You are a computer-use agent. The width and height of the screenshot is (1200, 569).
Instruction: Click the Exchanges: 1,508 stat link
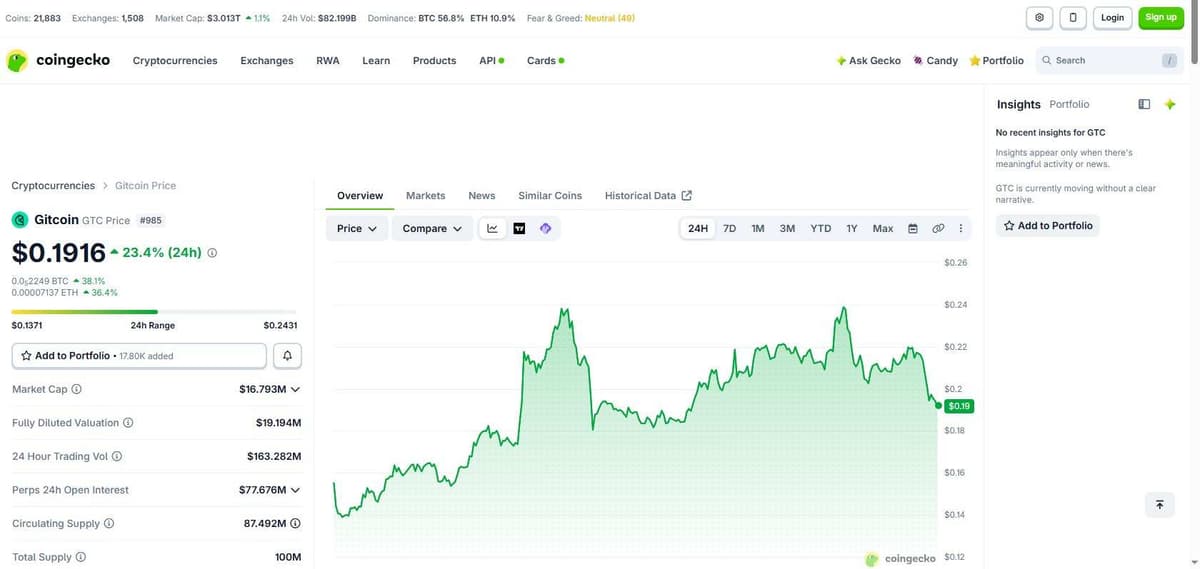tap(106, 18)
